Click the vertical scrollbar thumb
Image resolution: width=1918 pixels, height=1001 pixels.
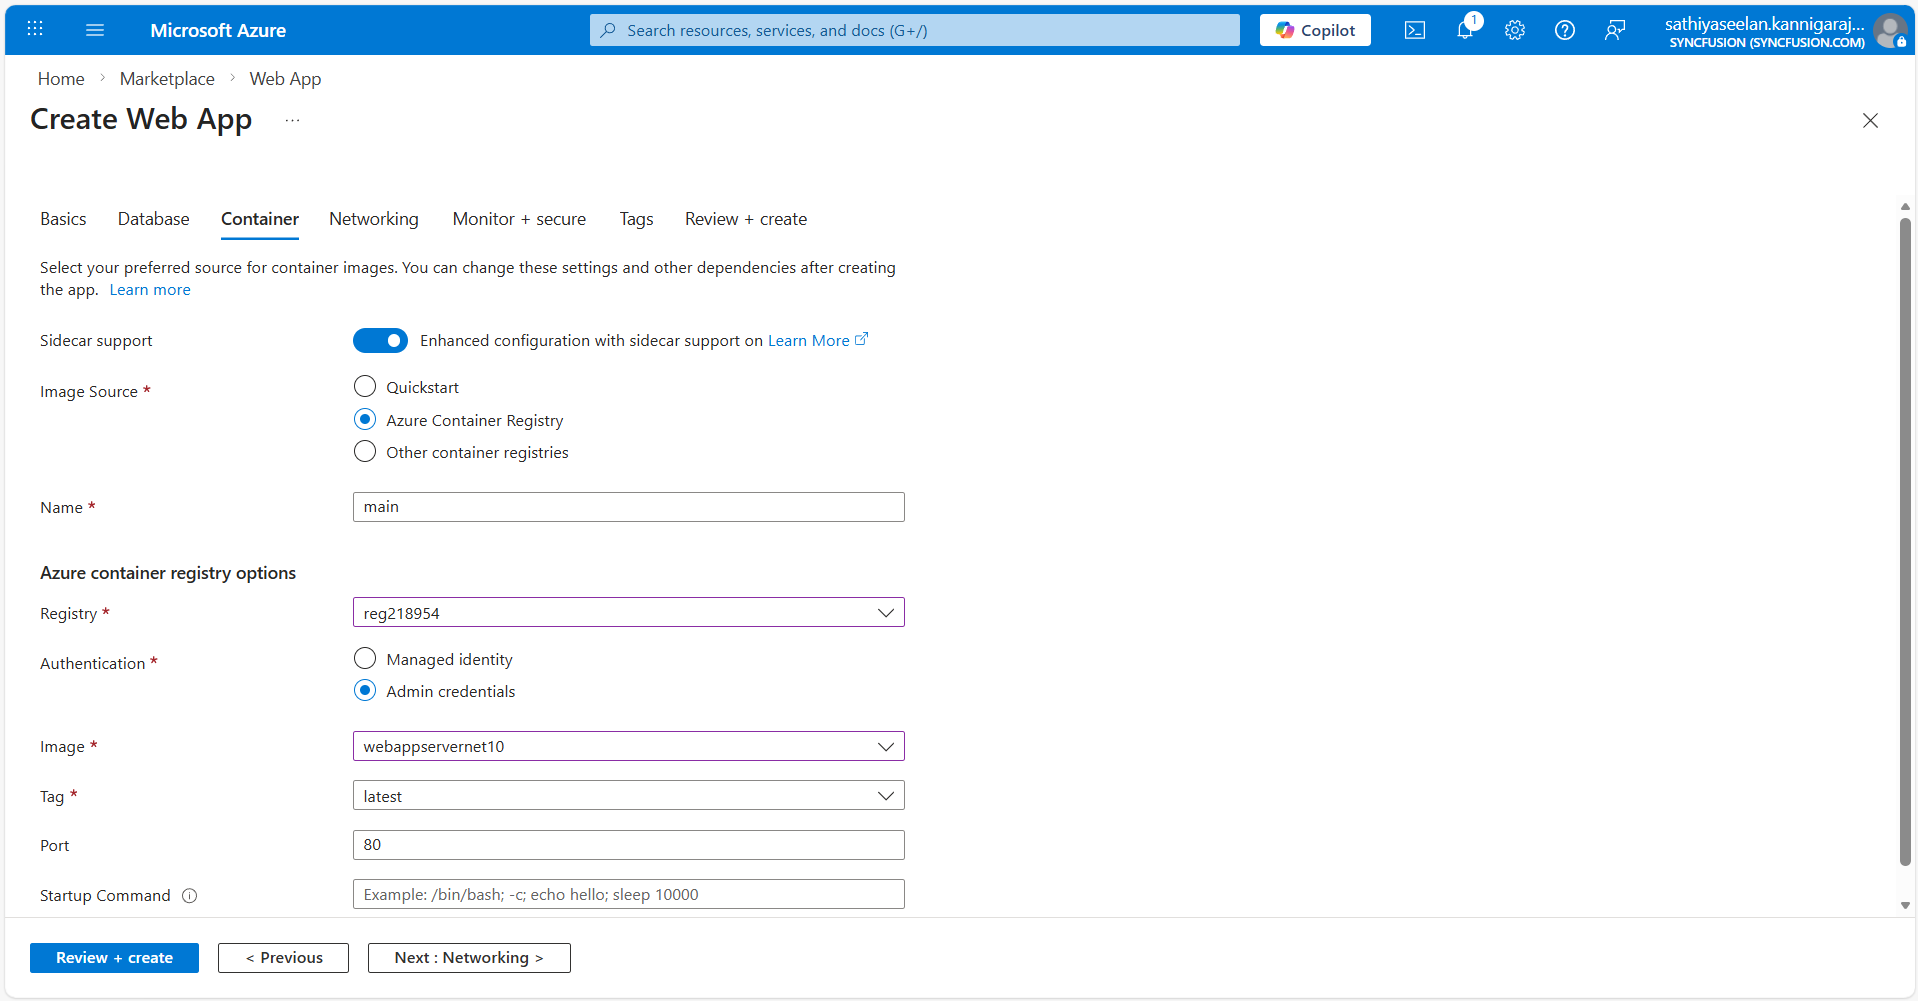pos(1905,541)
